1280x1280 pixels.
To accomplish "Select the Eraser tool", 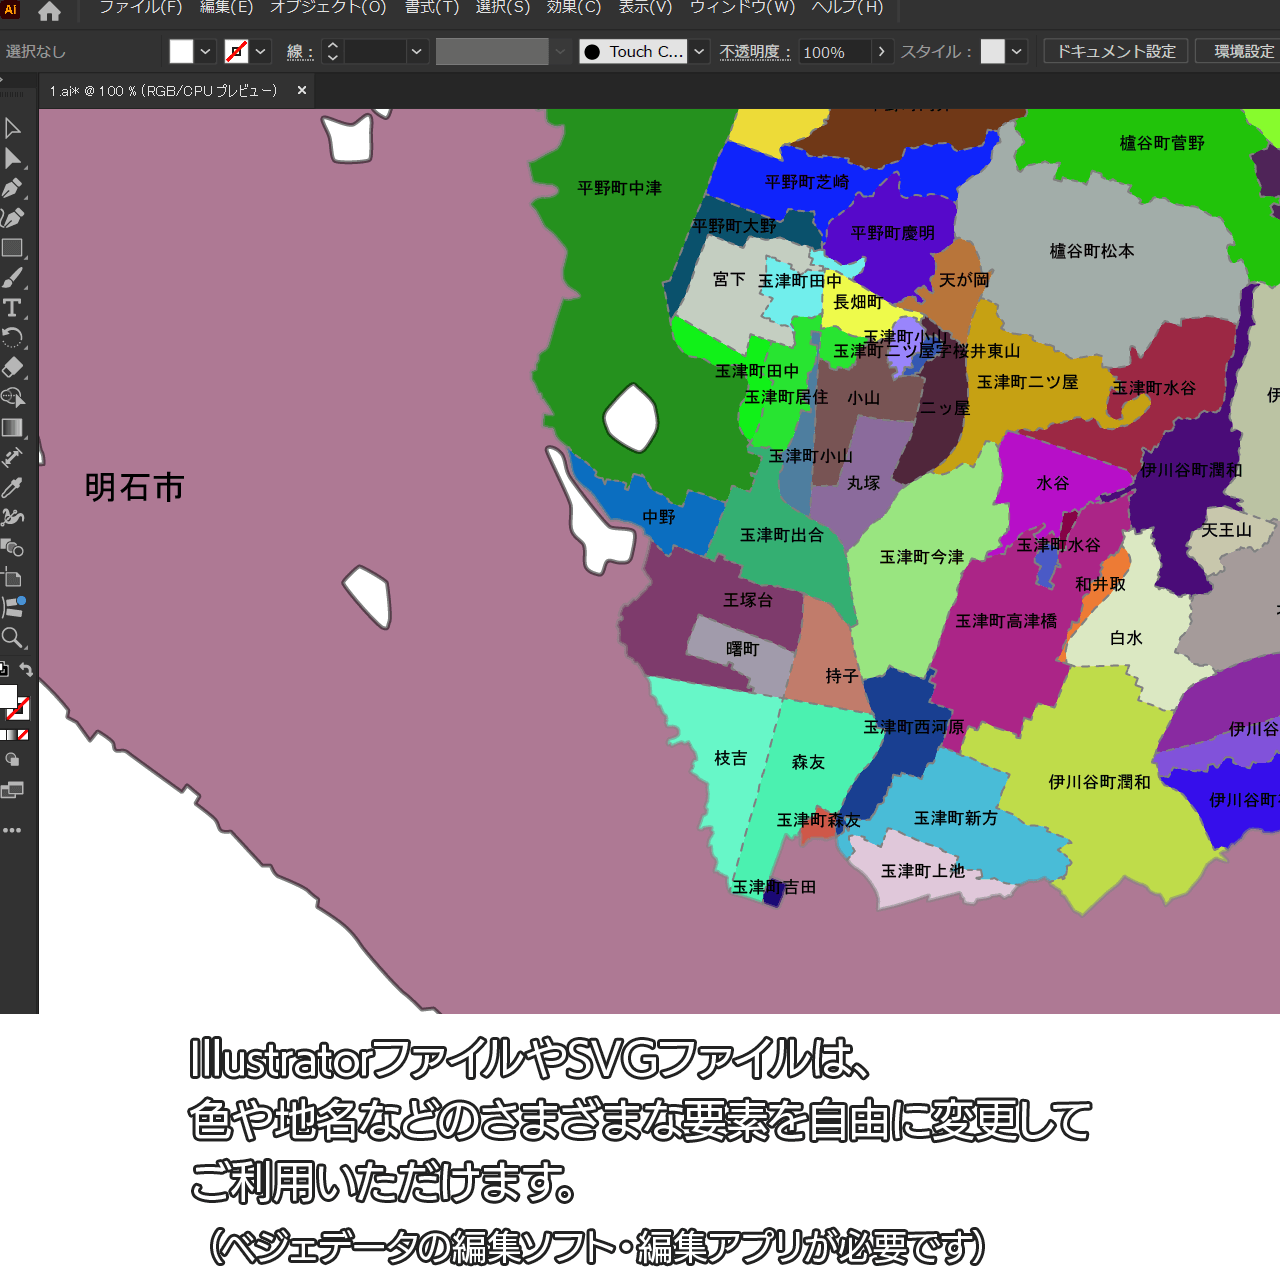I will pos(12,368).
